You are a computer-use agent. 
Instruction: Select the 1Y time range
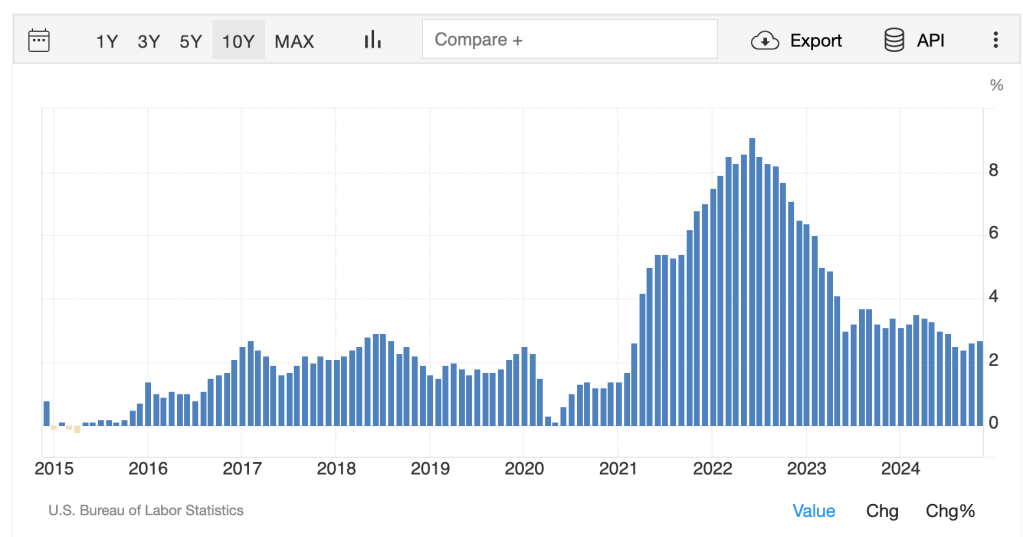107,41
